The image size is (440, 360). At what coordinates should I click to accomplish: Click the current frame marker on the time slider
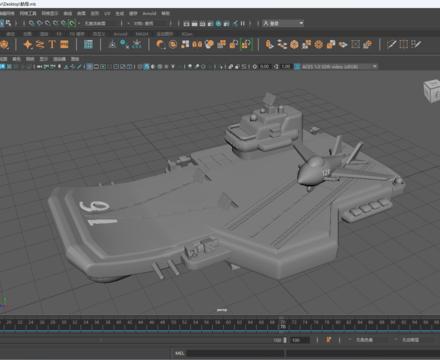pyautogui.click(x=283, y=324)
